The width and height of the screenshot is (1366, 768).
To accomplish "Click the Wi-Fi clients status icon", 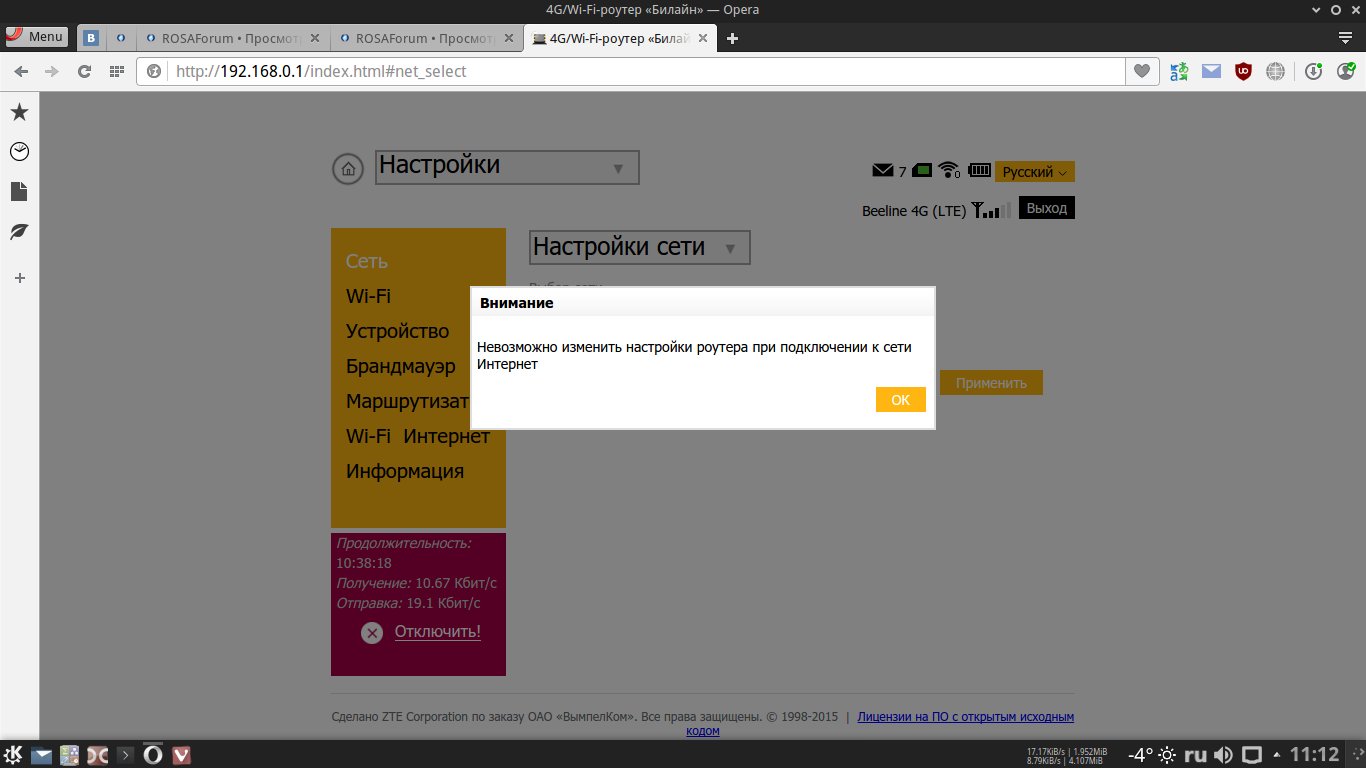I will coord(949,170).
